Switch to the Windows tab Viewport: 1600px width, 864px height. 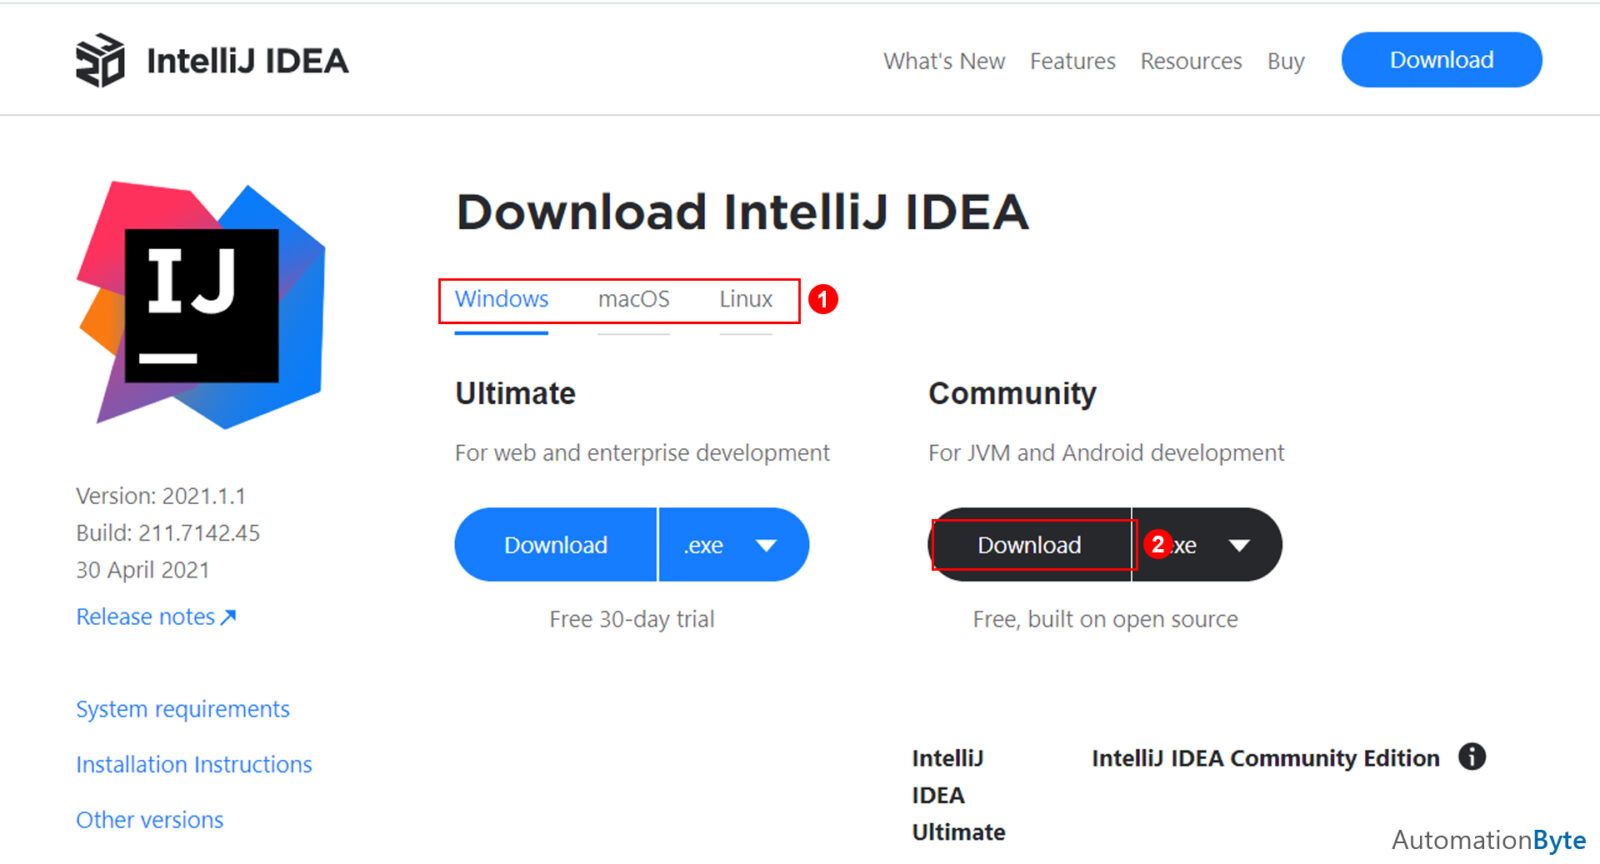[x=501, y=299]
